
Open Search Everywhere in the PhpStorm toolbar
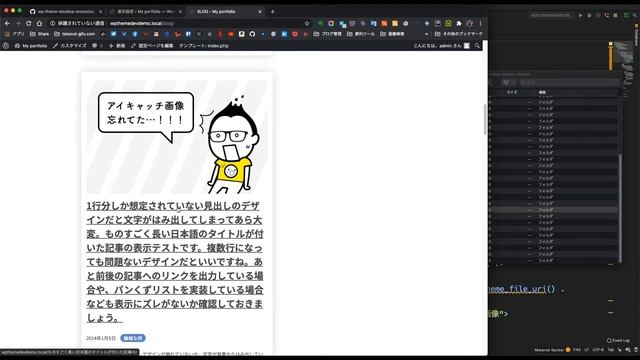click(x=635, y=16)
